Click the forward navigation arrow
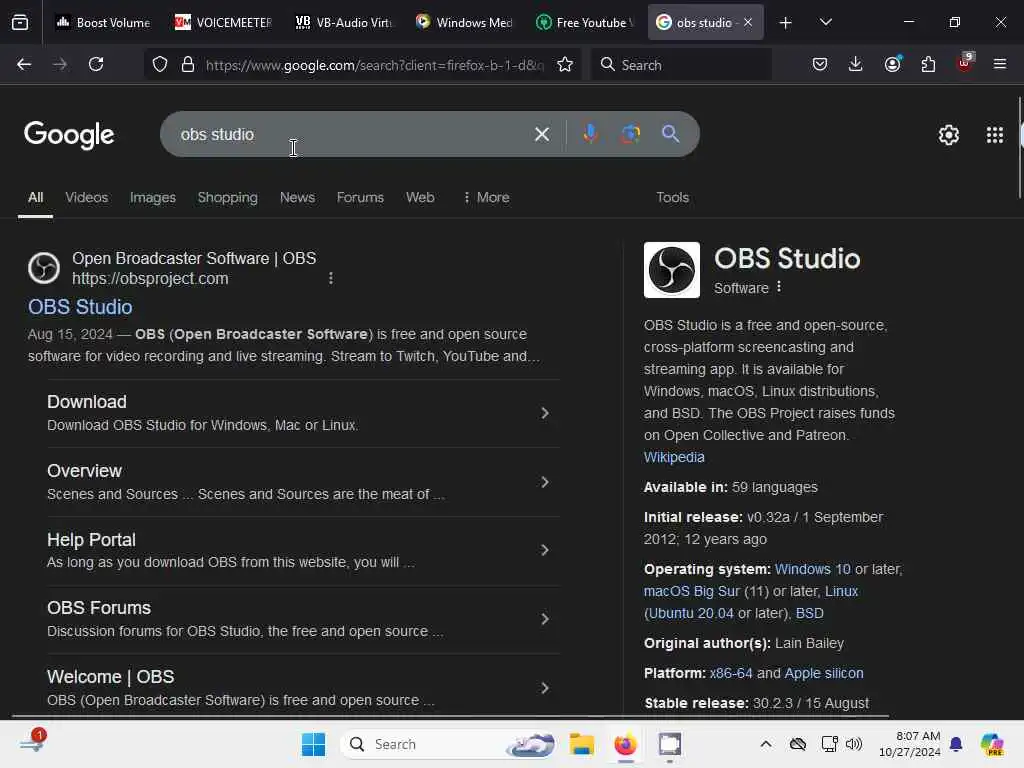 pyautogui.click(x=60, y=64)
